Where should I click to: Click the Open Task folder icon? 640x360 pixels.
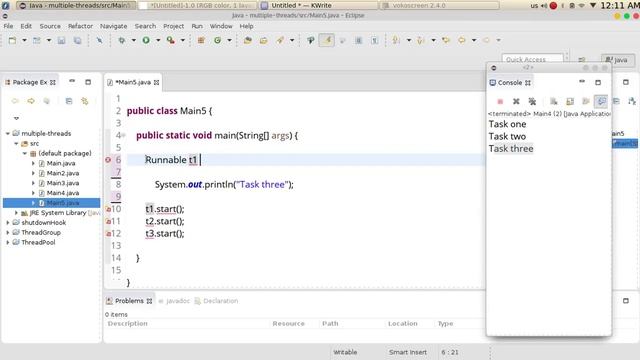click(263, 40)
